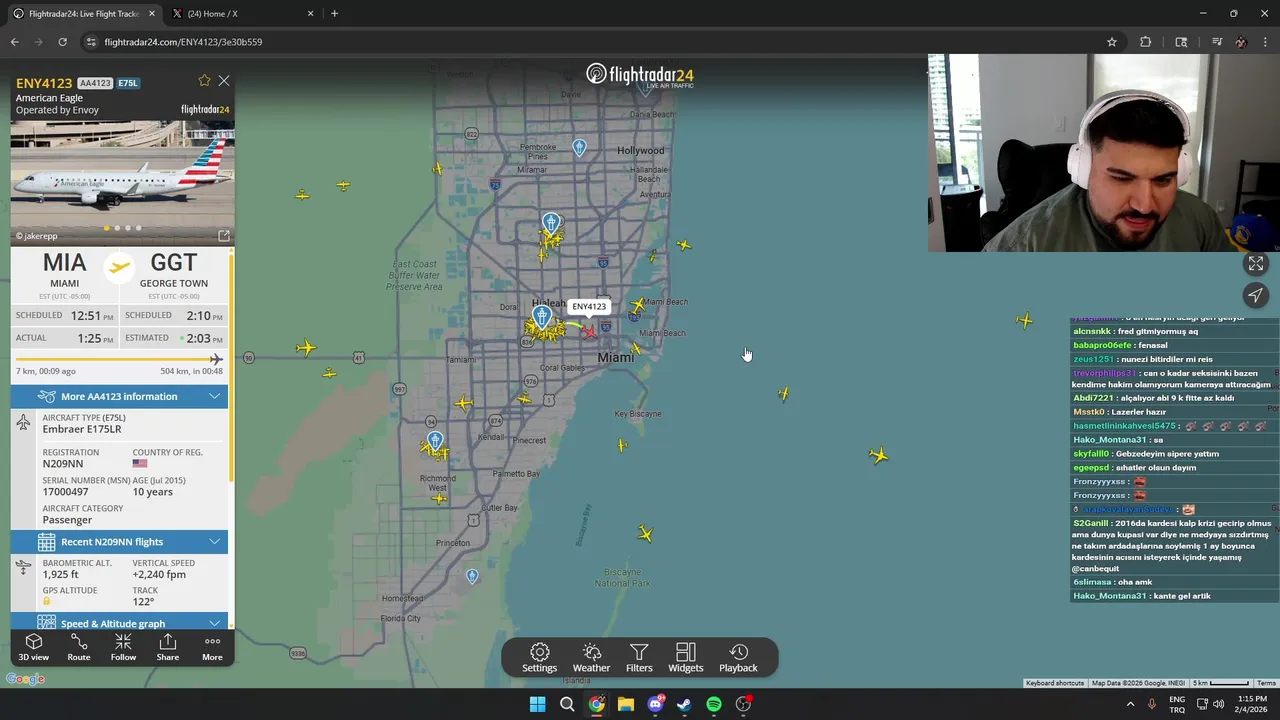Click the Flightradar24 logo

[x=639, y=75]
